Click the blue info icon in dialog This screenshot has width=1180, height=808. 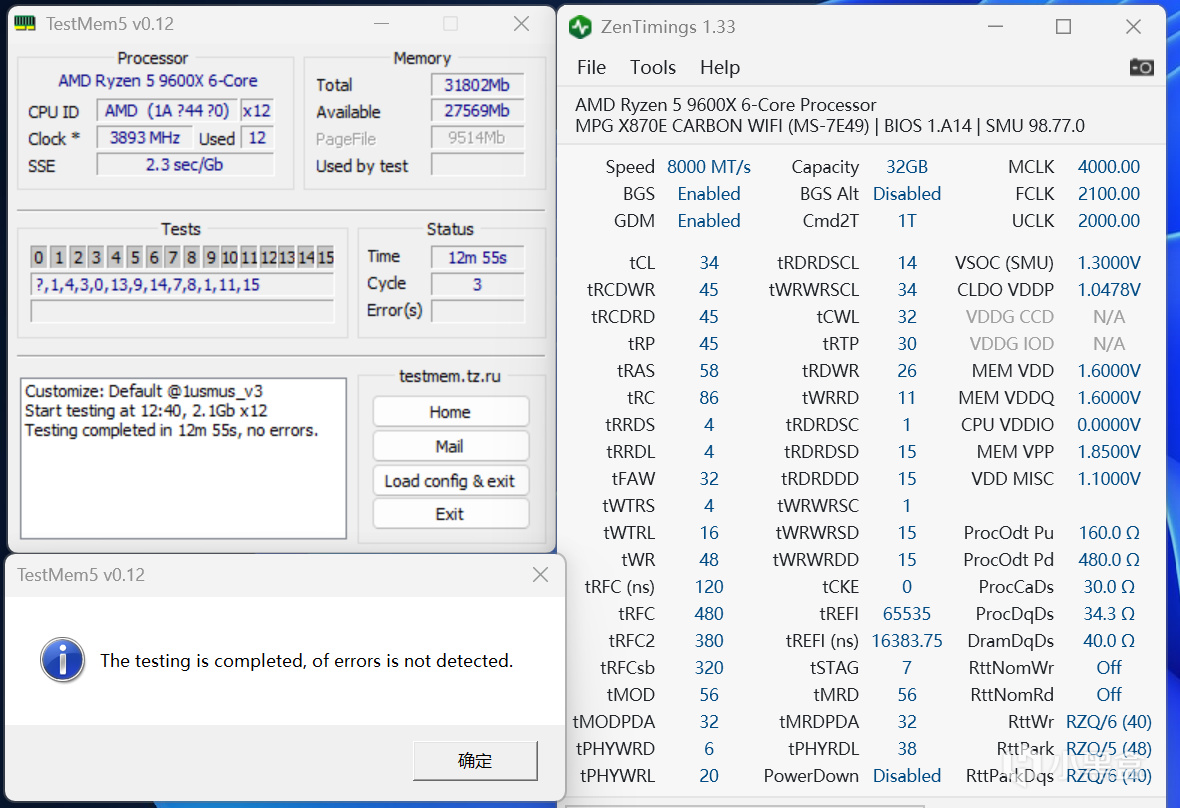61,661
